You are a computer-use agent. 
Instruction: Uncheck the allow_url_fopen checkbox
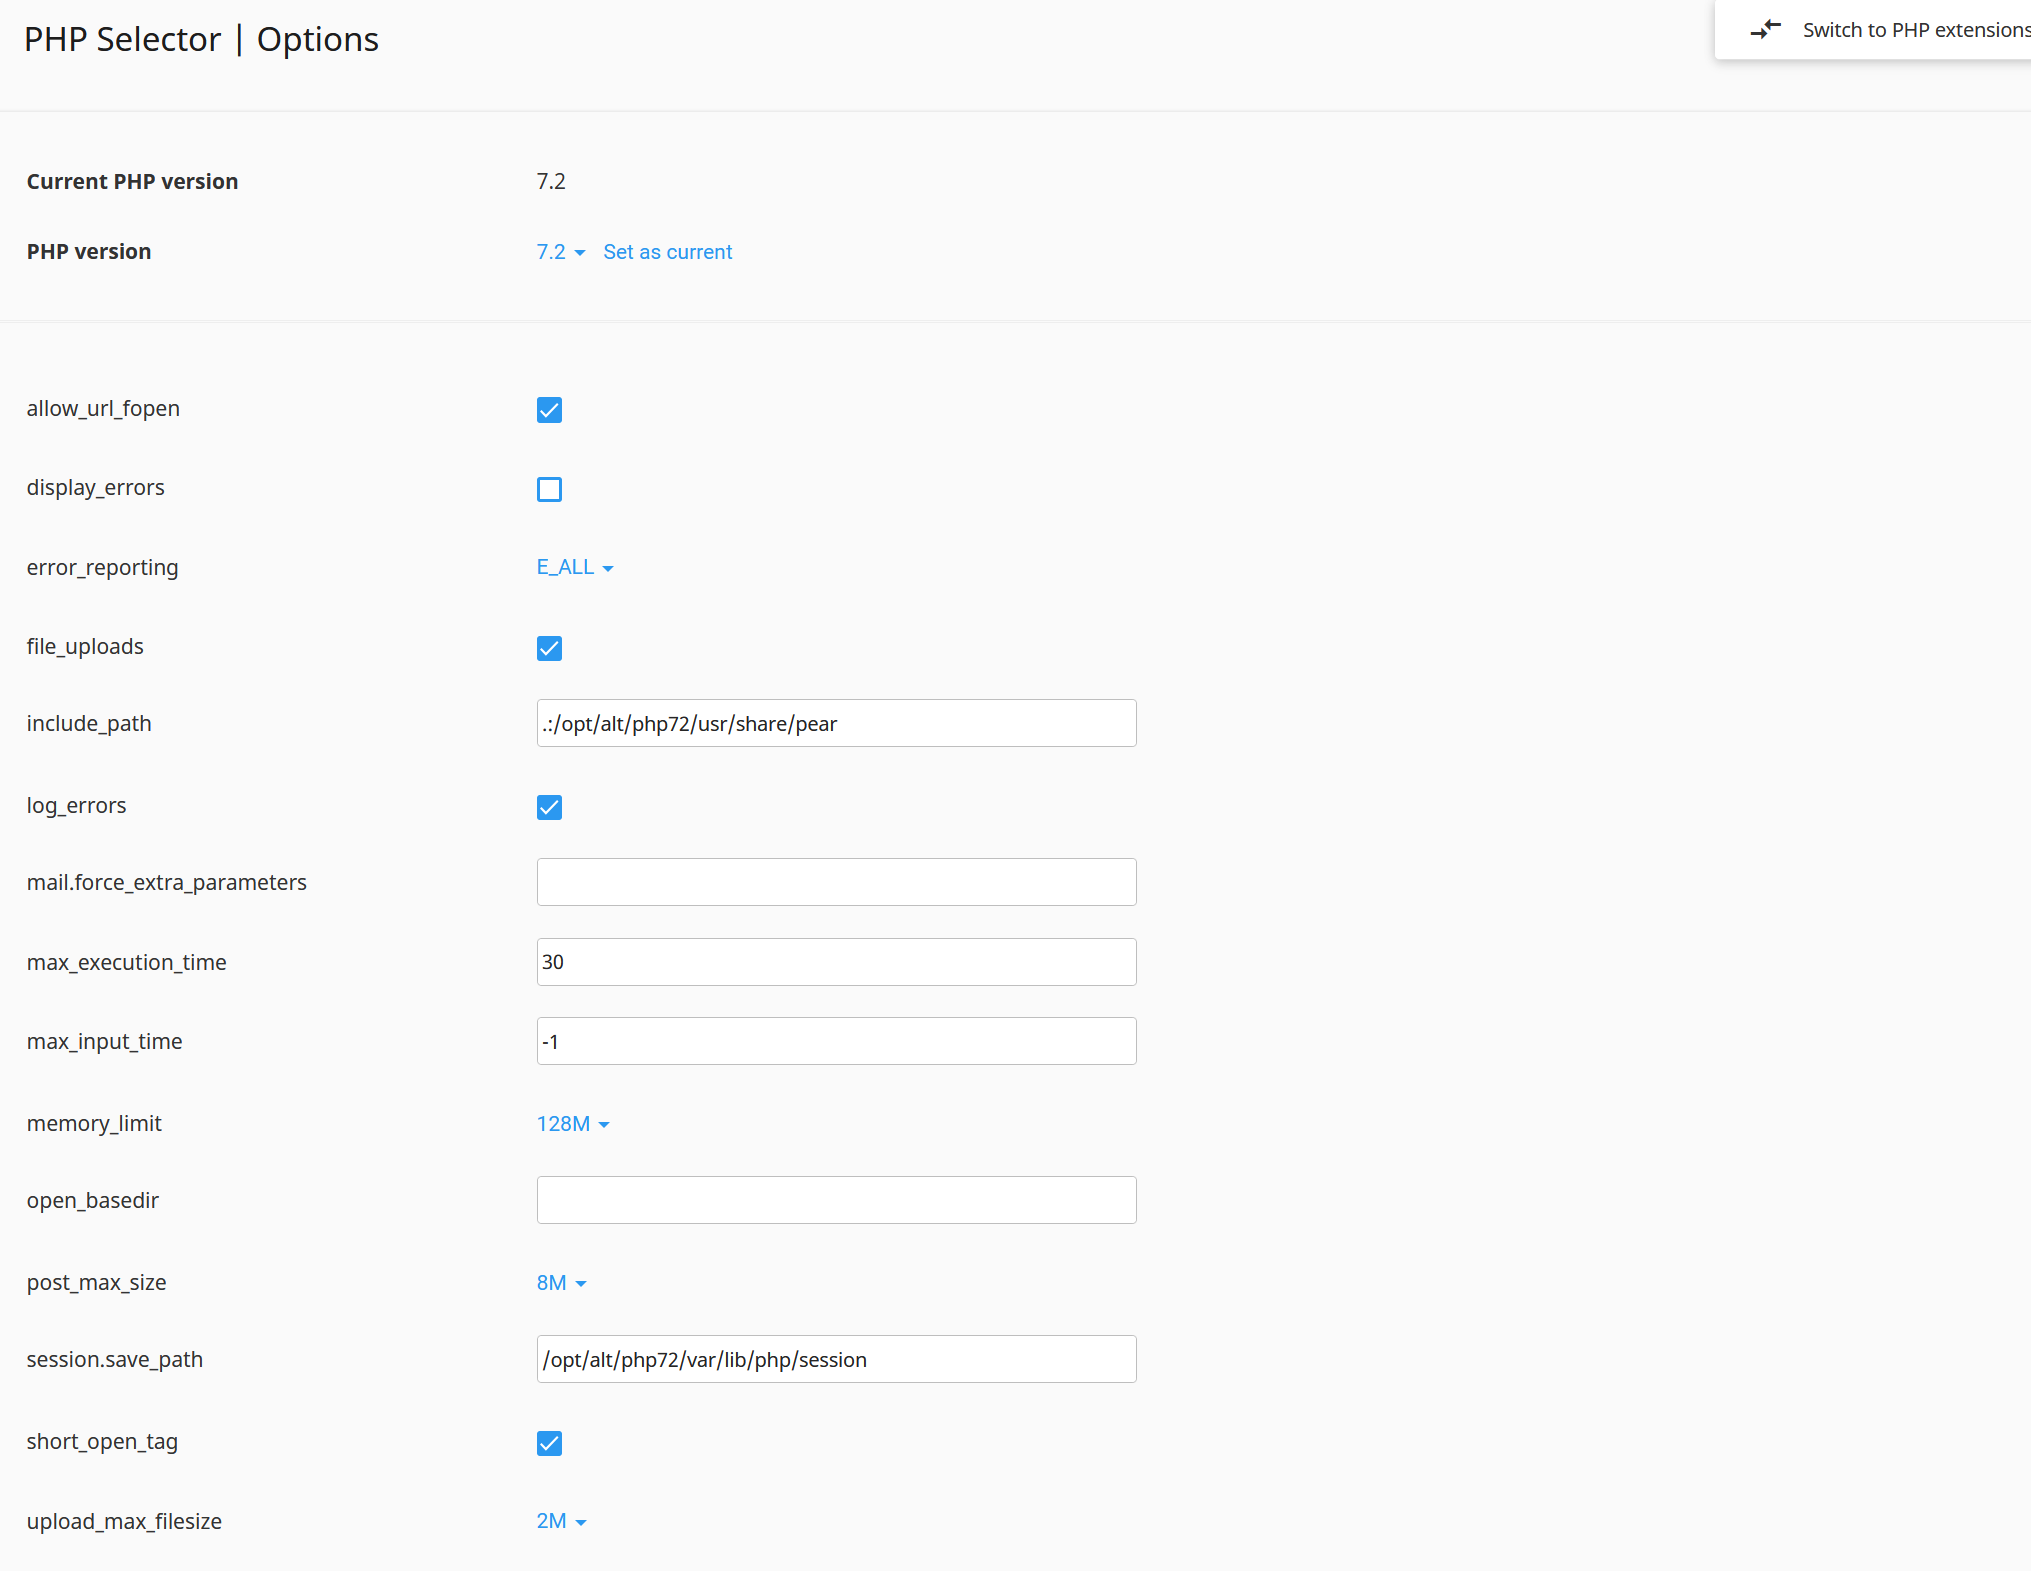tap(549, 410)
